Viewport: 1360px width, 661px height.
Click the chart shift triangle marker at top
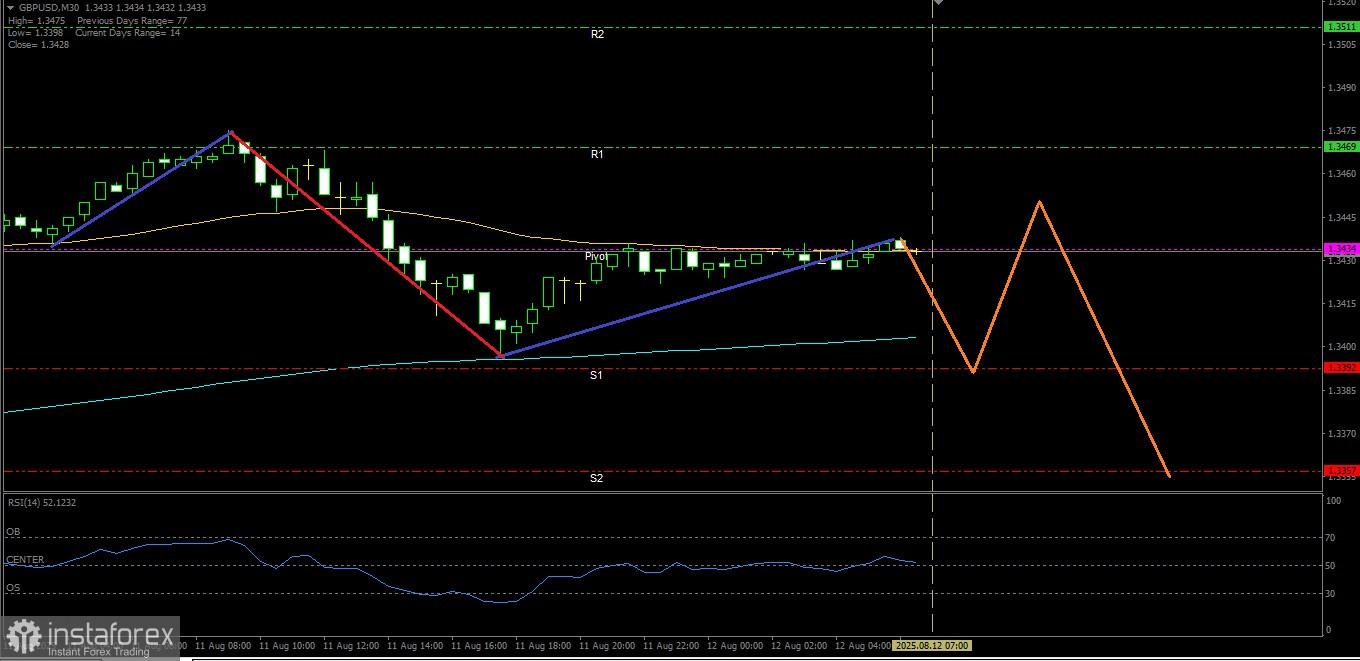[x=939, y=3]
